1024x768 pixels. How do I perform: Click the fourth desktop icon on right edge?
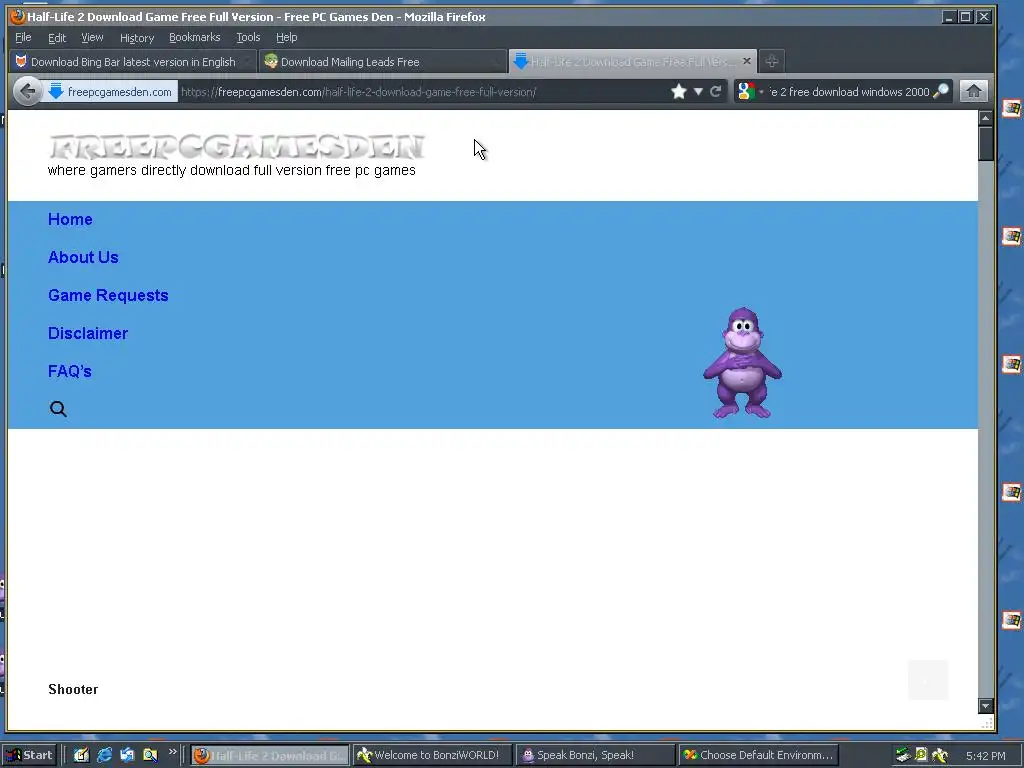coord(1011,492)
